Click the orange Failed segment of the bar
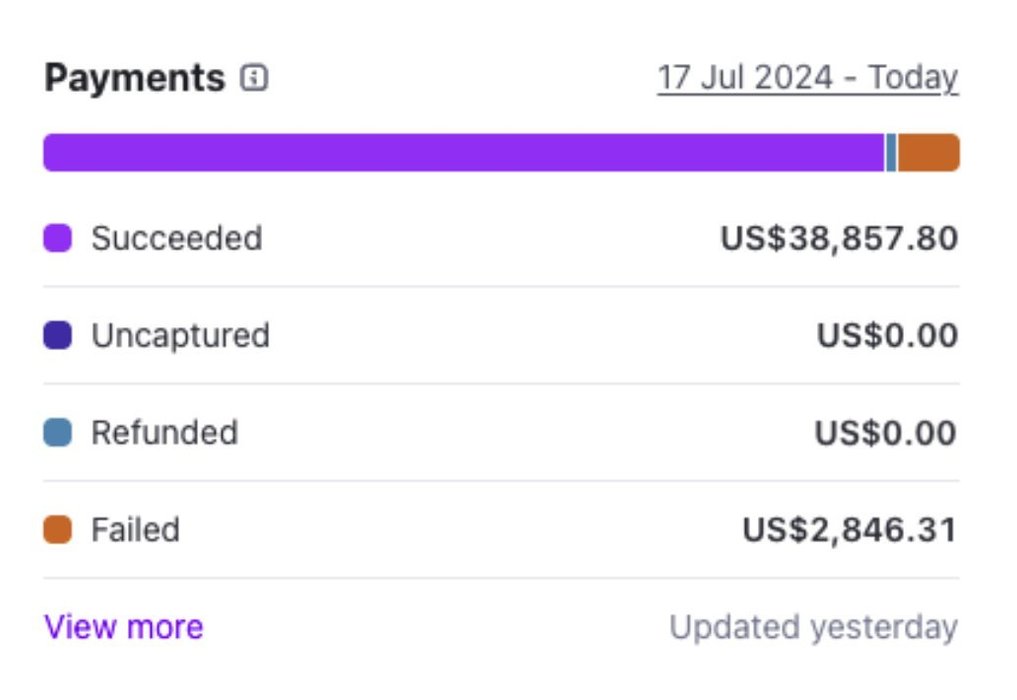The width and height of the screenshot is (1017, 700). pyautogui.click(x=928, y=153)
